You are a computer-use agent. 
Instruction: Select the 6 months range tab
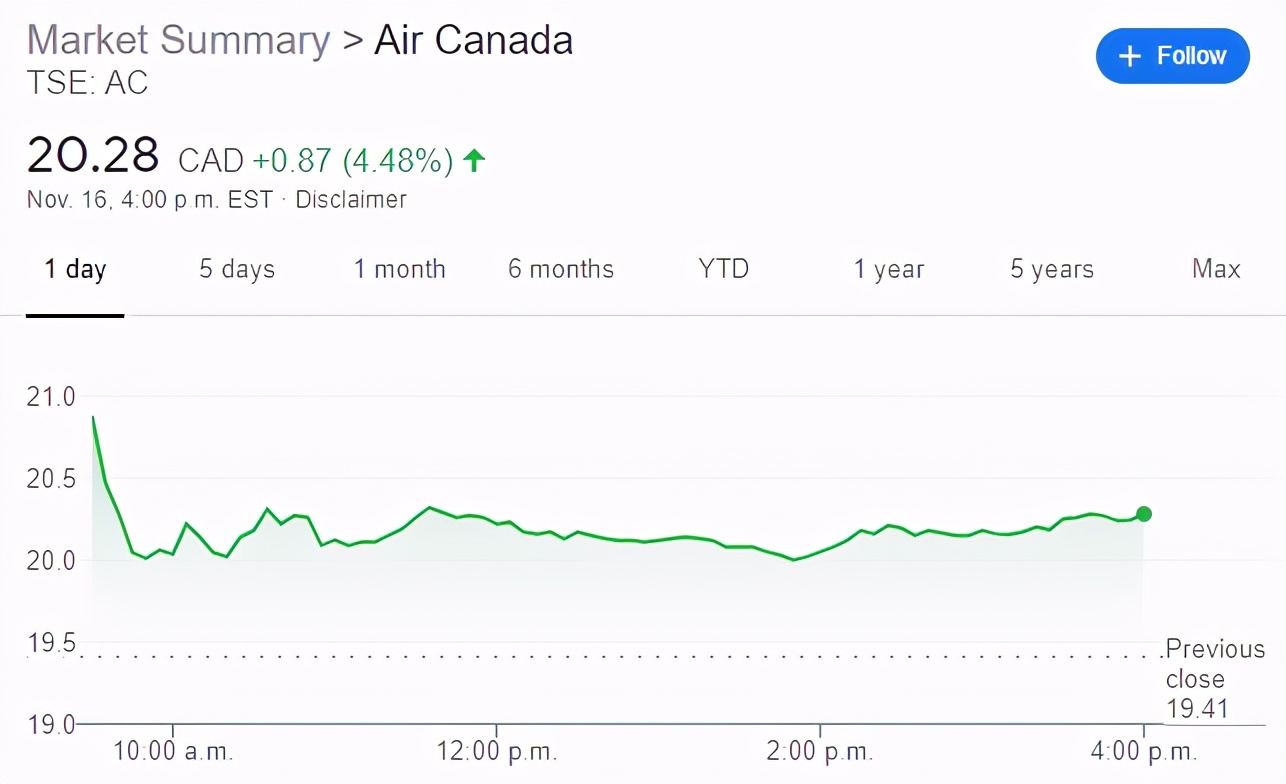(561, 270)
